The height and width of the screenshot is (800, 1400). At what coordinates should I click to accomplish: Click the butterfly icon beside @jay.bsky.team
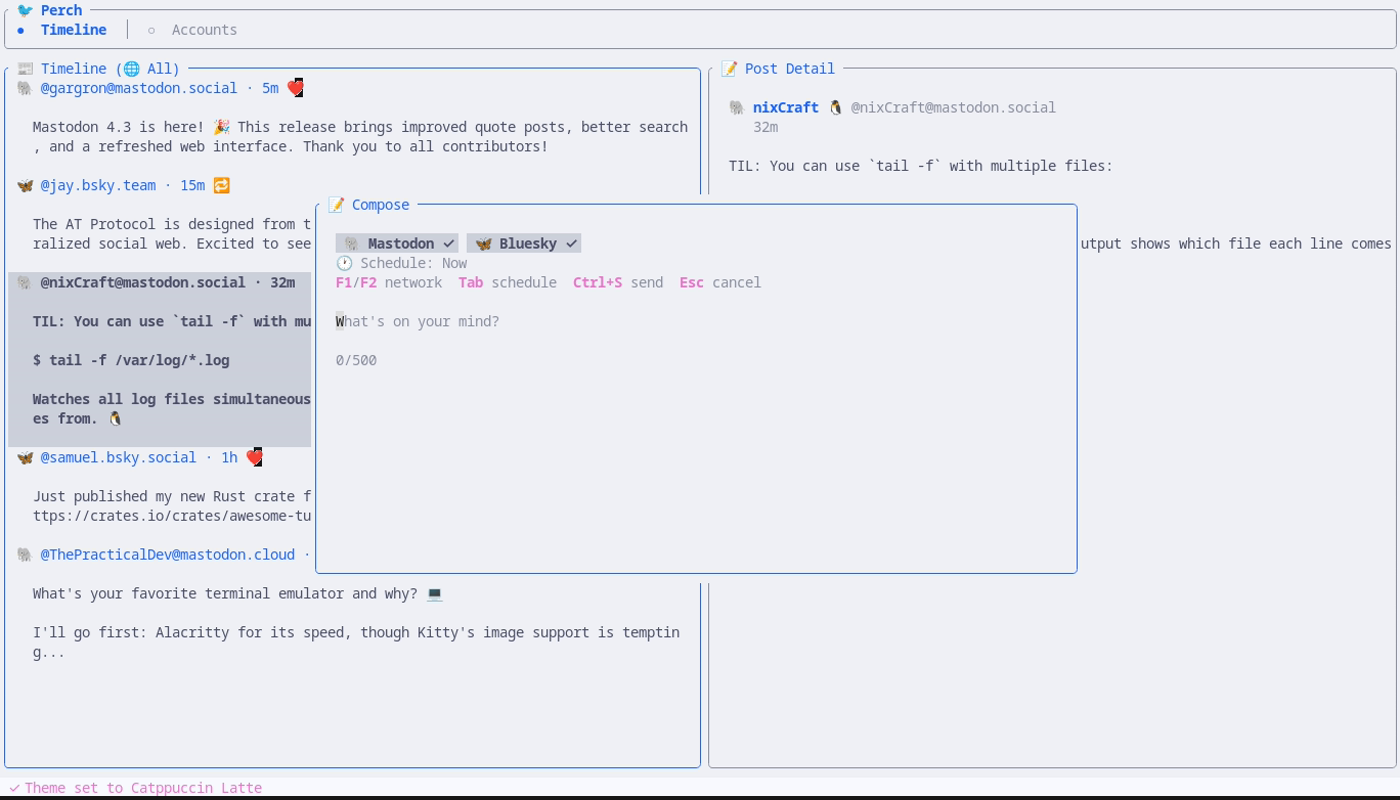click(25, 185)
